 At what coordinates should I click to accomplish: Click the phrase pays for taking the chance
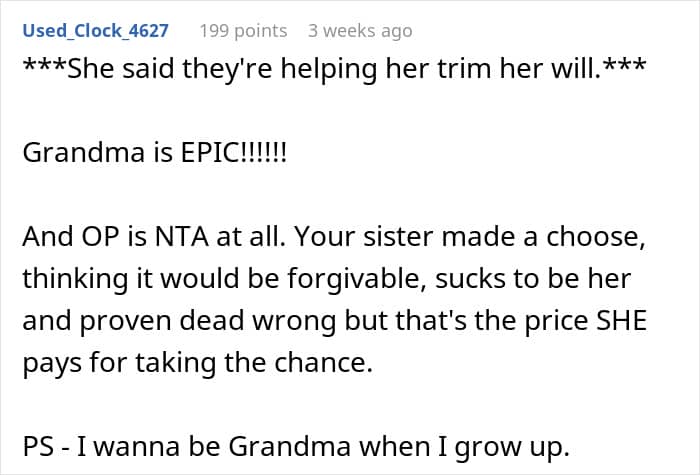pos(197,362)
